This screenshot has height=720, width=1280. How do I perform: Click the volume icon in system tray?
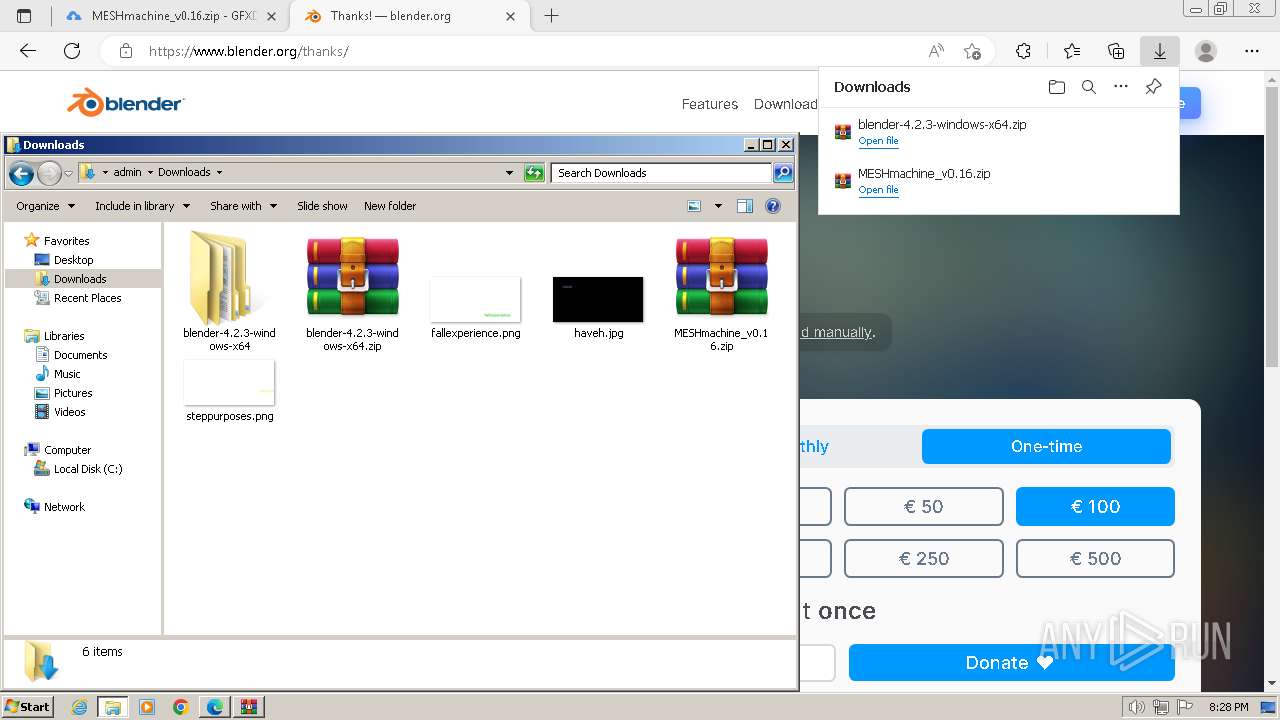click(x=1135, y=707)
